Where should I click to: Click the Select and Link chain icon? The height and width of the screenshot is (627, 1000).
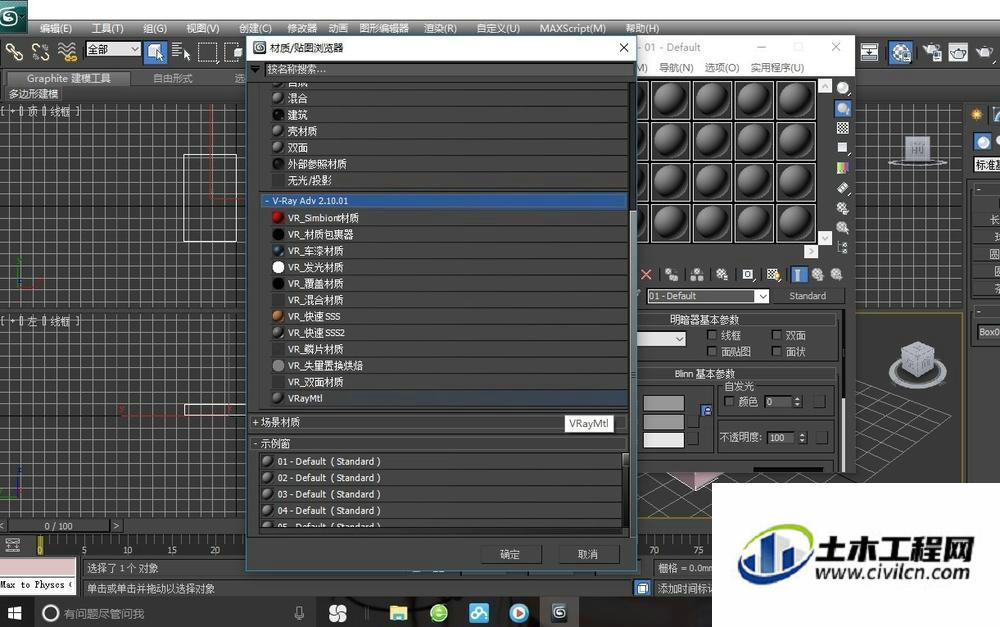(x=14, y=51)
